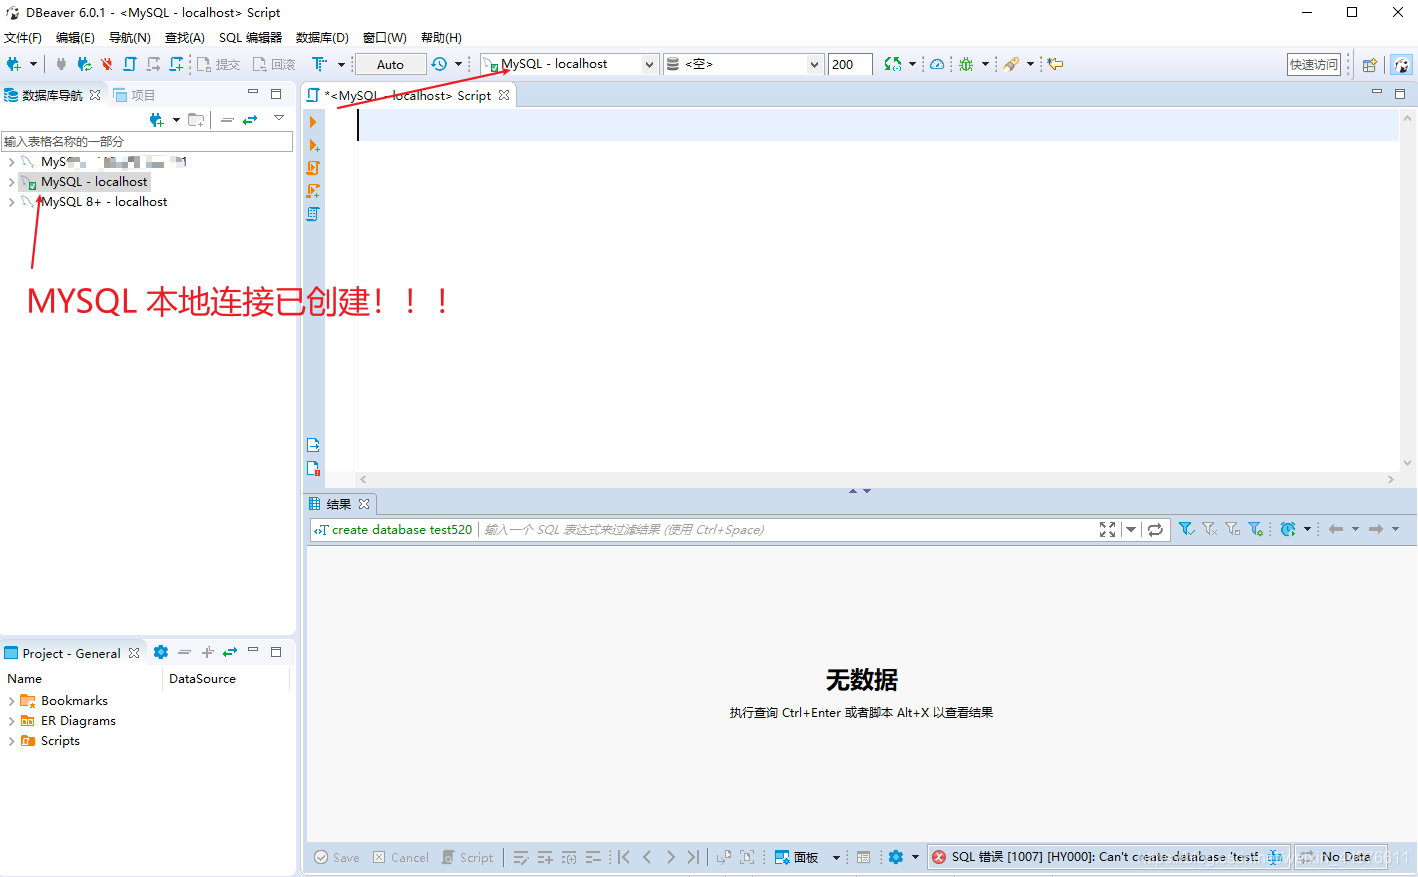Click the red Disconnect icon in main toolbar
This screenshot has width=1418, height=877.
[x=107, y=64]
